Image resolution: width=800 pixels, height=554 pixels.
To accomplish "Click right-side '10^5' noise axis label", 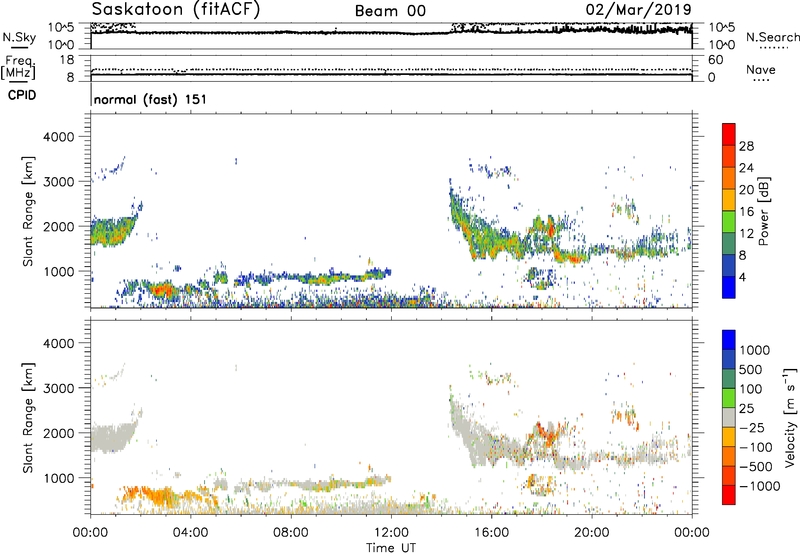I will [722, 28].
